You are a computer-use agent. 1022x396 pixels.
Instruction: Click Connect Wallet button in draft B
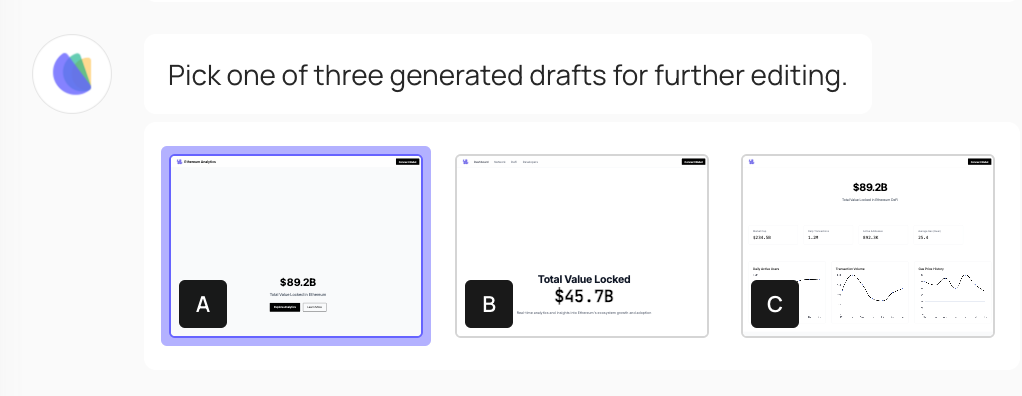click(694, 162)
